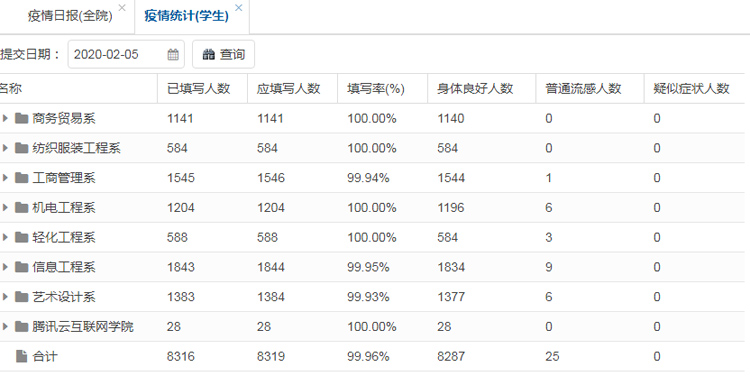Select the 疫情统计(学生) tab
750x376 pixels.
click(186, 16)
